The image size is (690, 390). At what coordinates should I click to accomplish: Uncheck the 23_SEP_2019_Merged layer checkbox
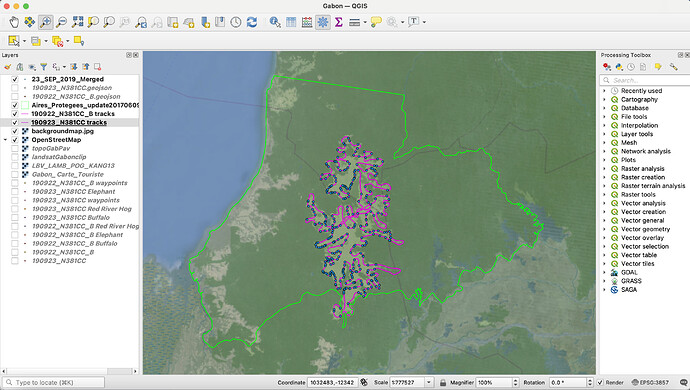(x=15, y=79)
